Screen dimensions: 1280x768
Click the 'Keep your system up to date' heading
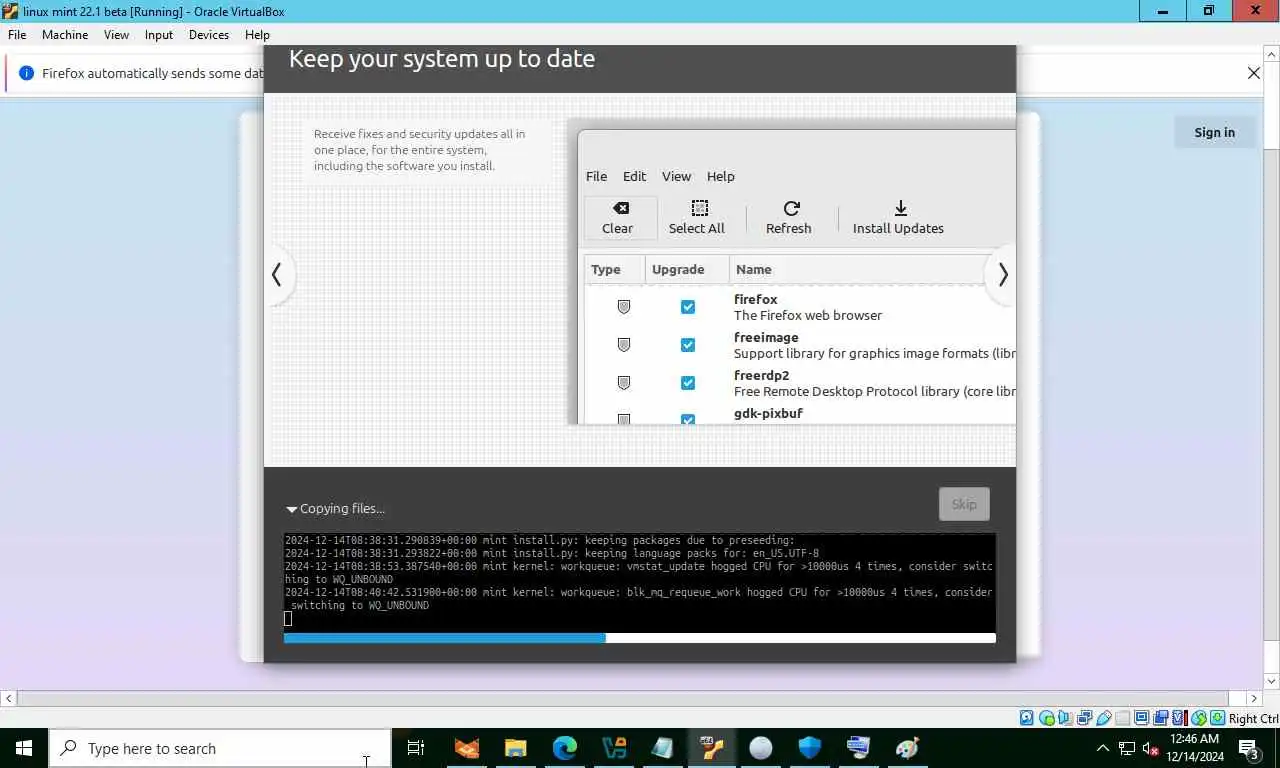click(x=442, y=59)
